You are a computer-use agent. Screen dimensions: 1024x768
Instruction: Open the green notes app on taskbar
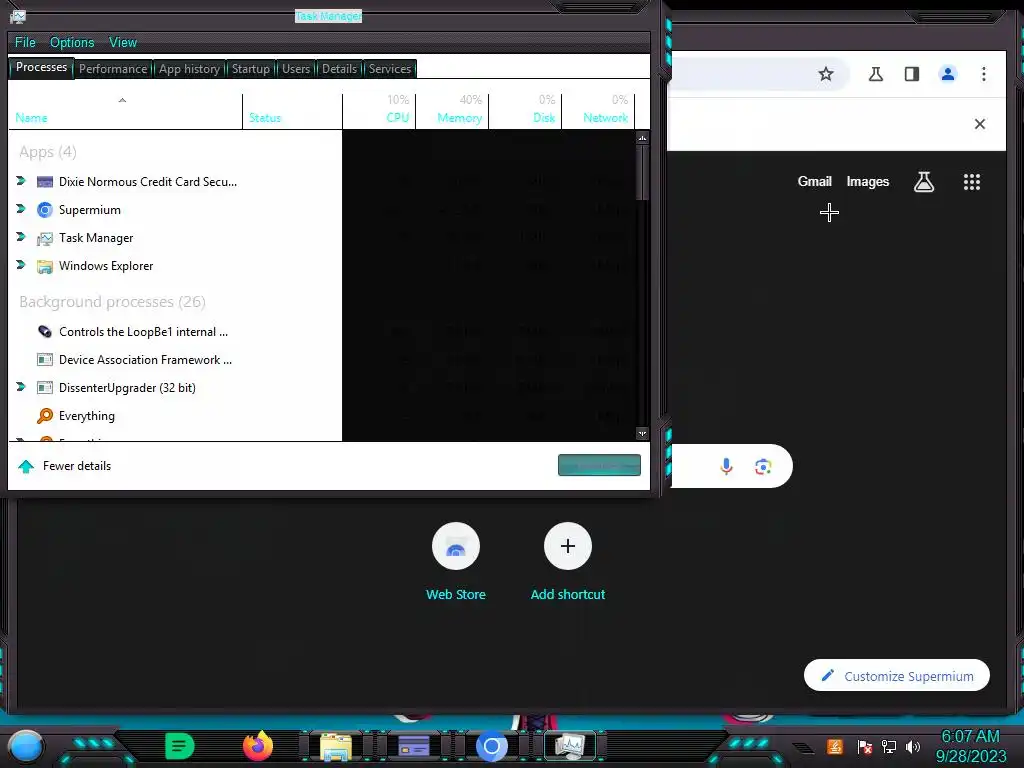click(x=180, y=746)
